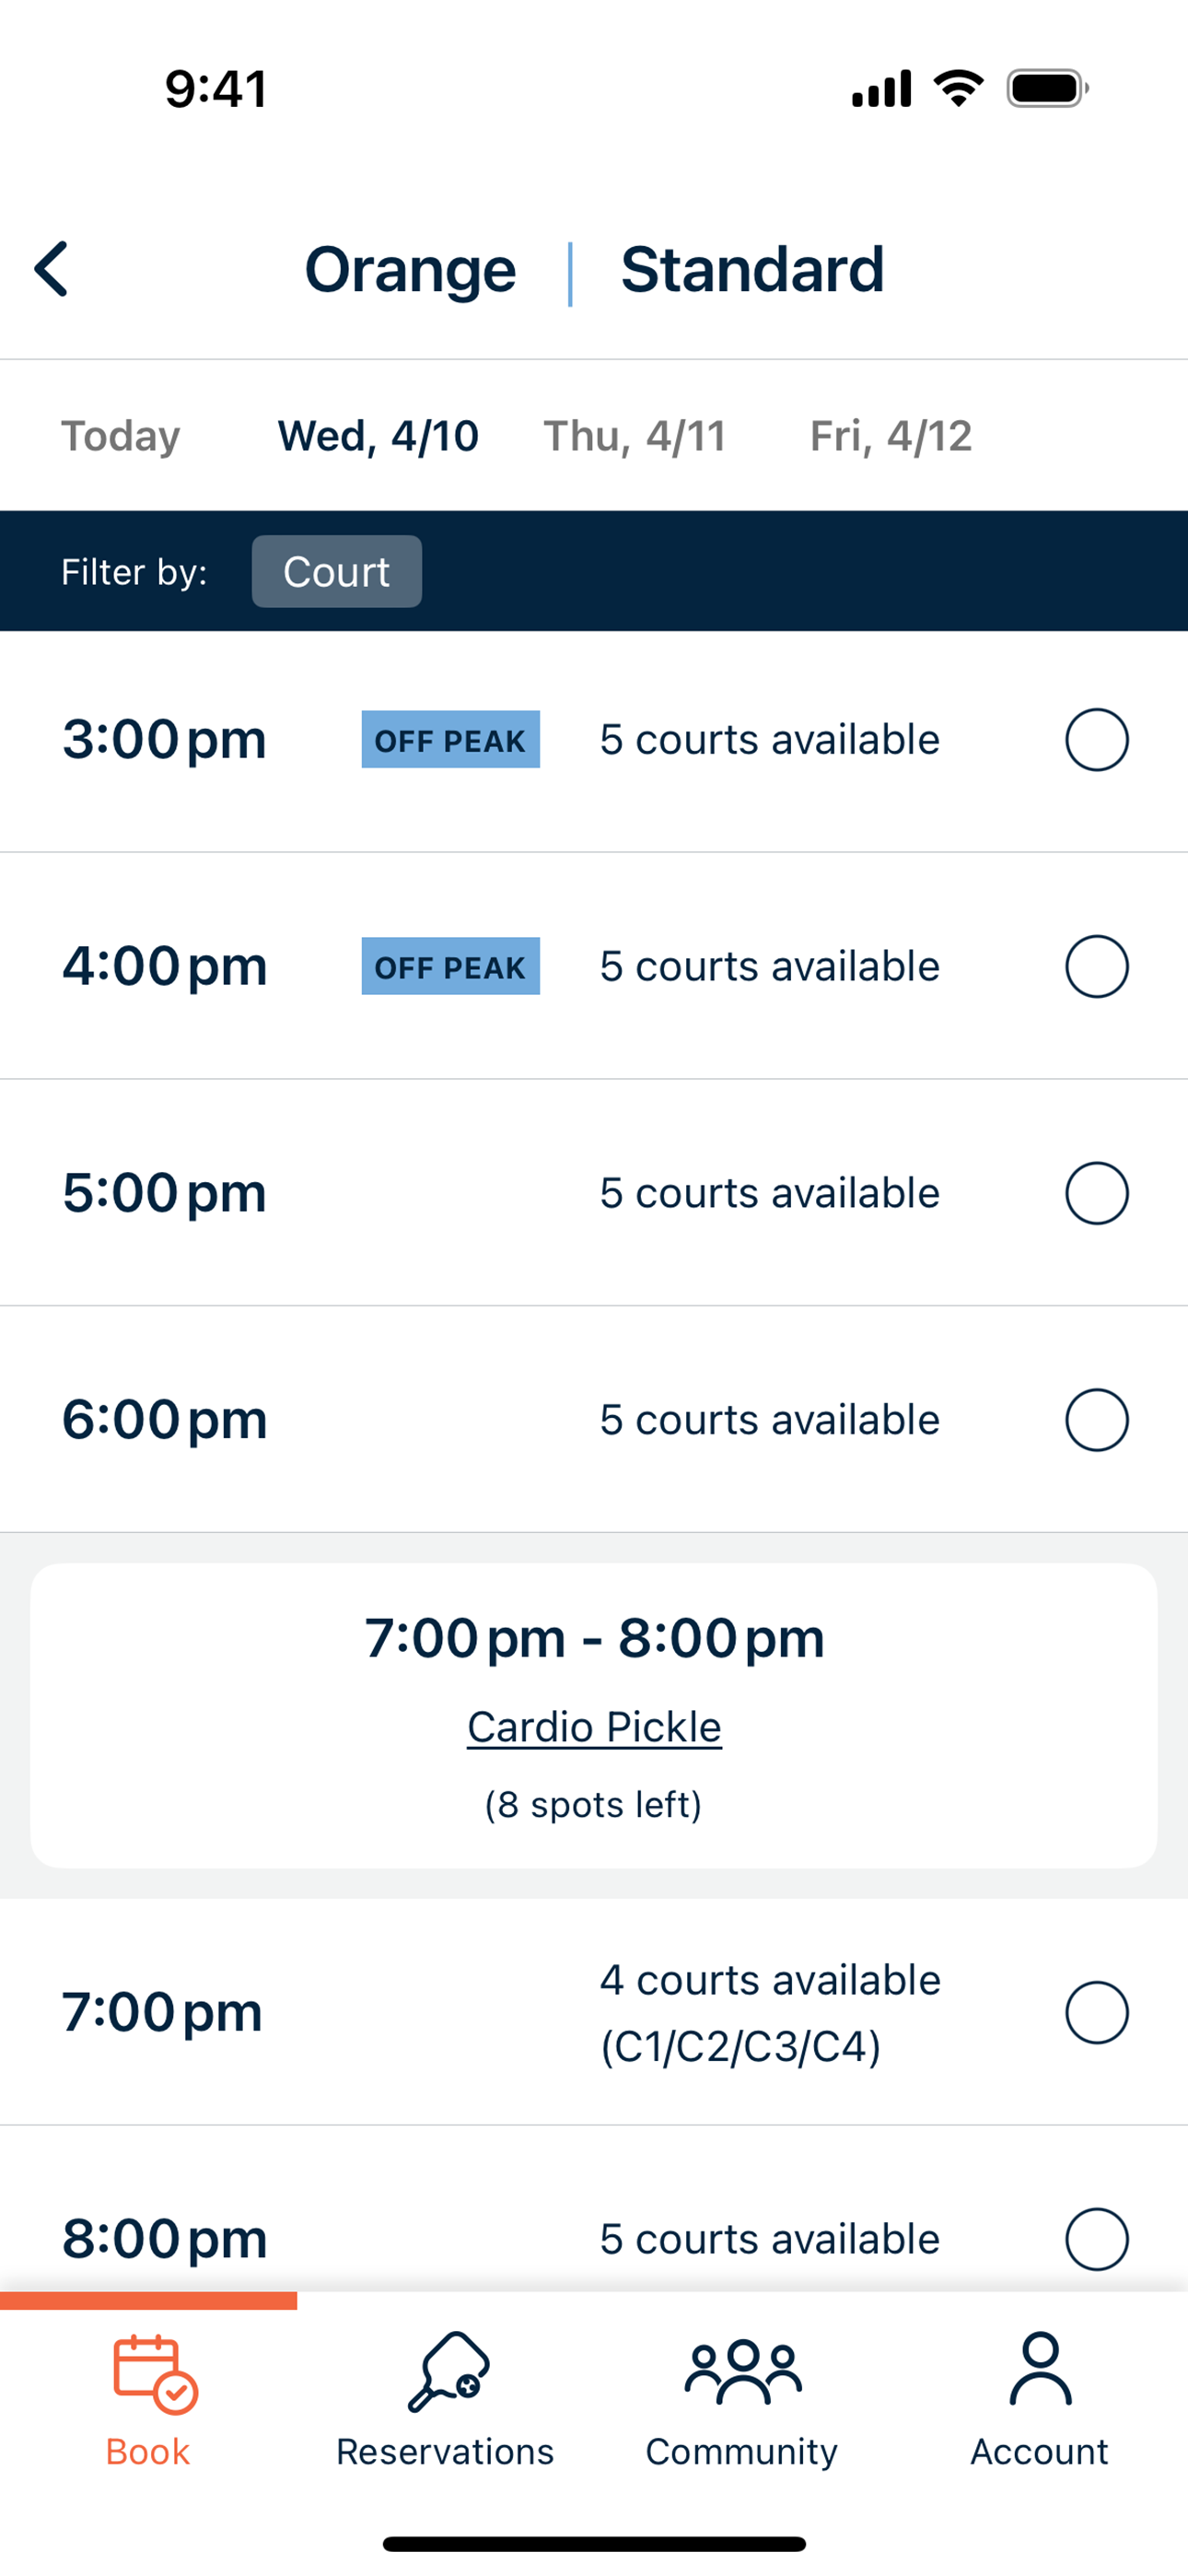
Task: Open Reservations paddle icon
Action: (448, 2372)
